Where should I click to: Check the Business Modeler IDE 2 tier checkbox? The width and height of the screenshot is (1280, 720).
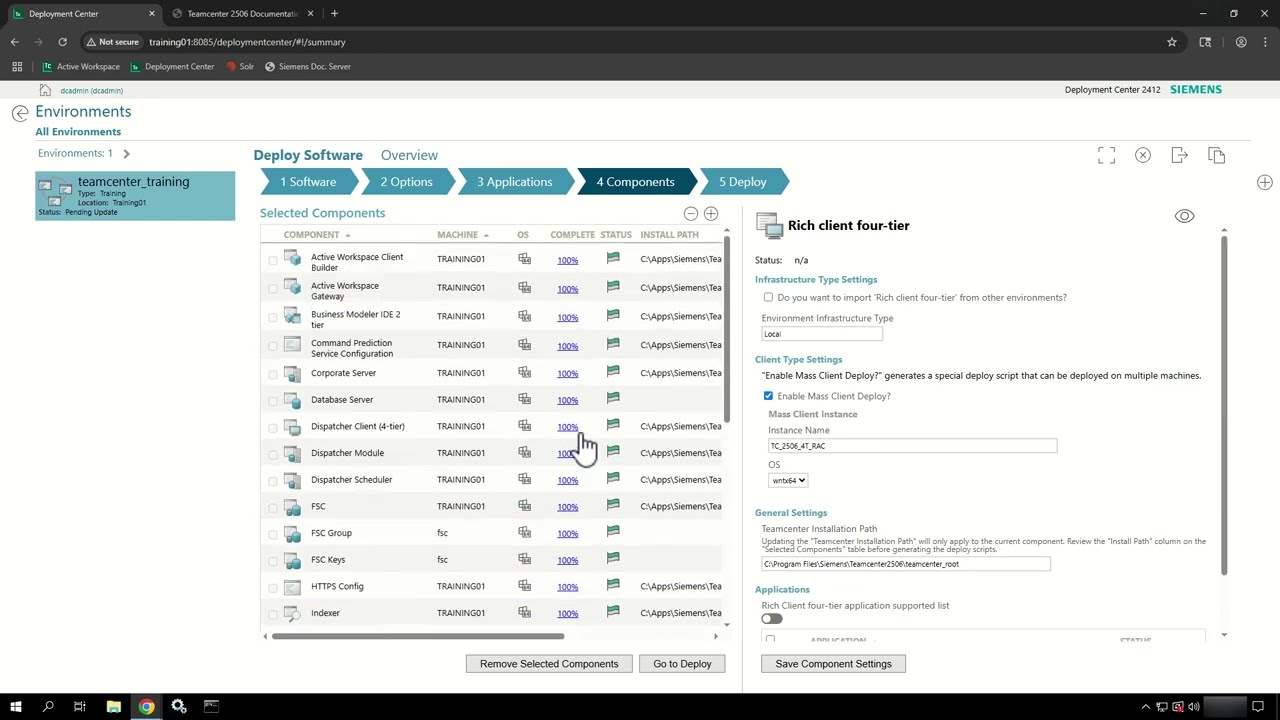[273, 317]
